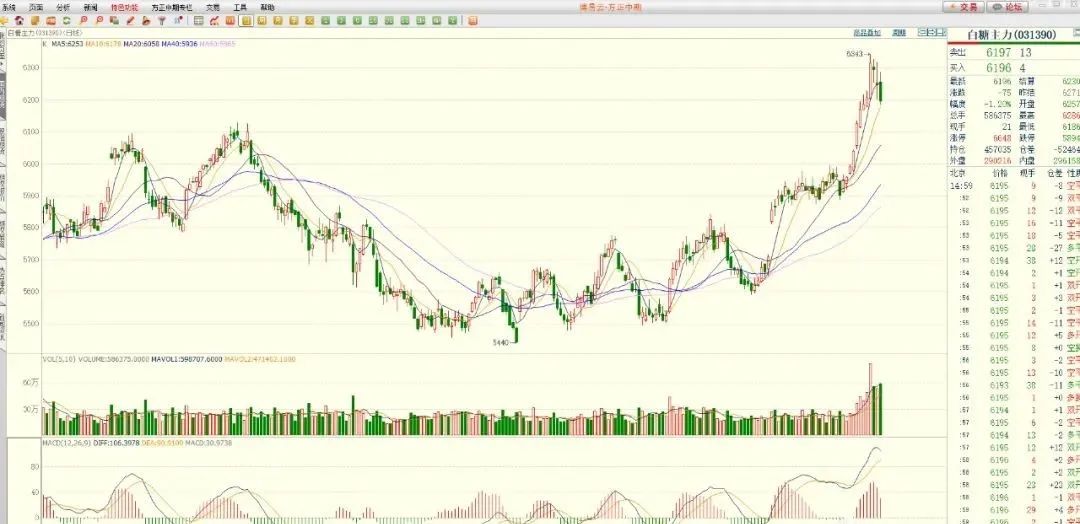Open the 分析 menu
This screenshot has height=524, width=1080.
point(63,7)
